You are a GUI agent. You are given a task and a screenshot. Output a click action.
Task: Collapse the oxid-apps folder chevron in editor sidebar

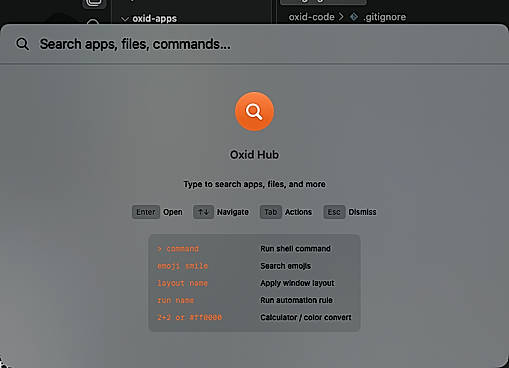click(125, 19)
